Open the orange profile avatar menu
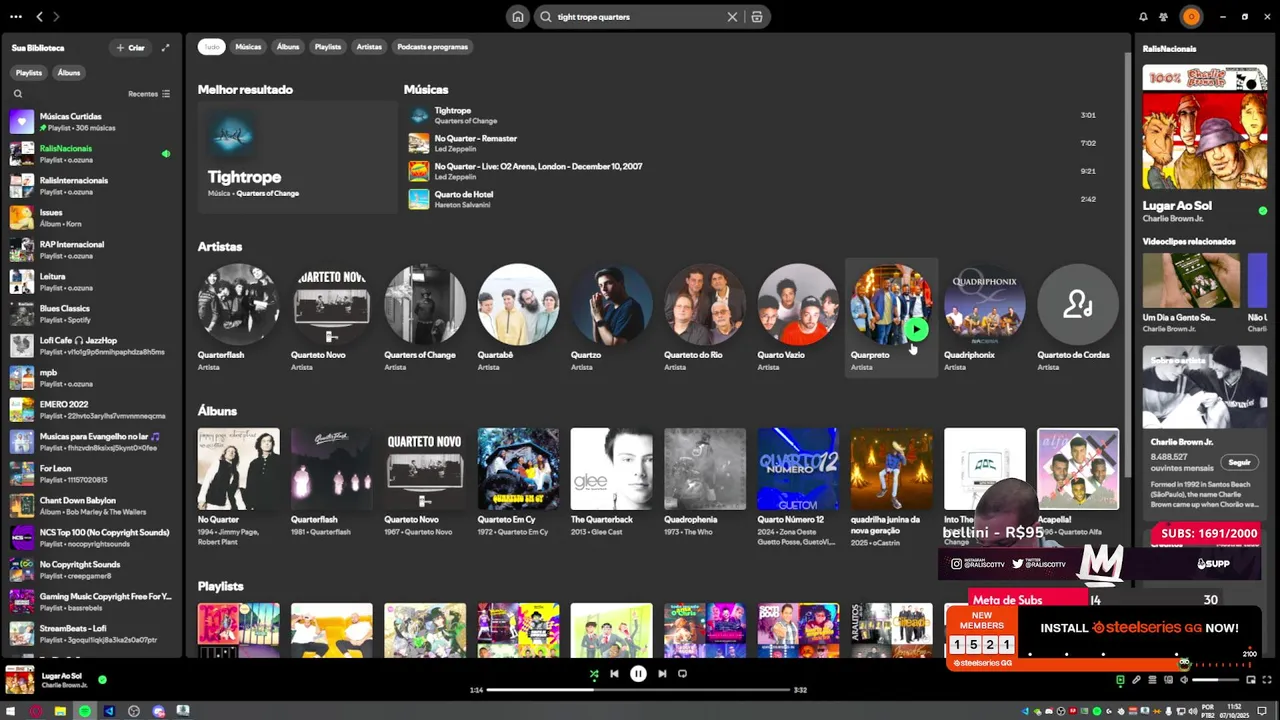 tap(1191, 17)
